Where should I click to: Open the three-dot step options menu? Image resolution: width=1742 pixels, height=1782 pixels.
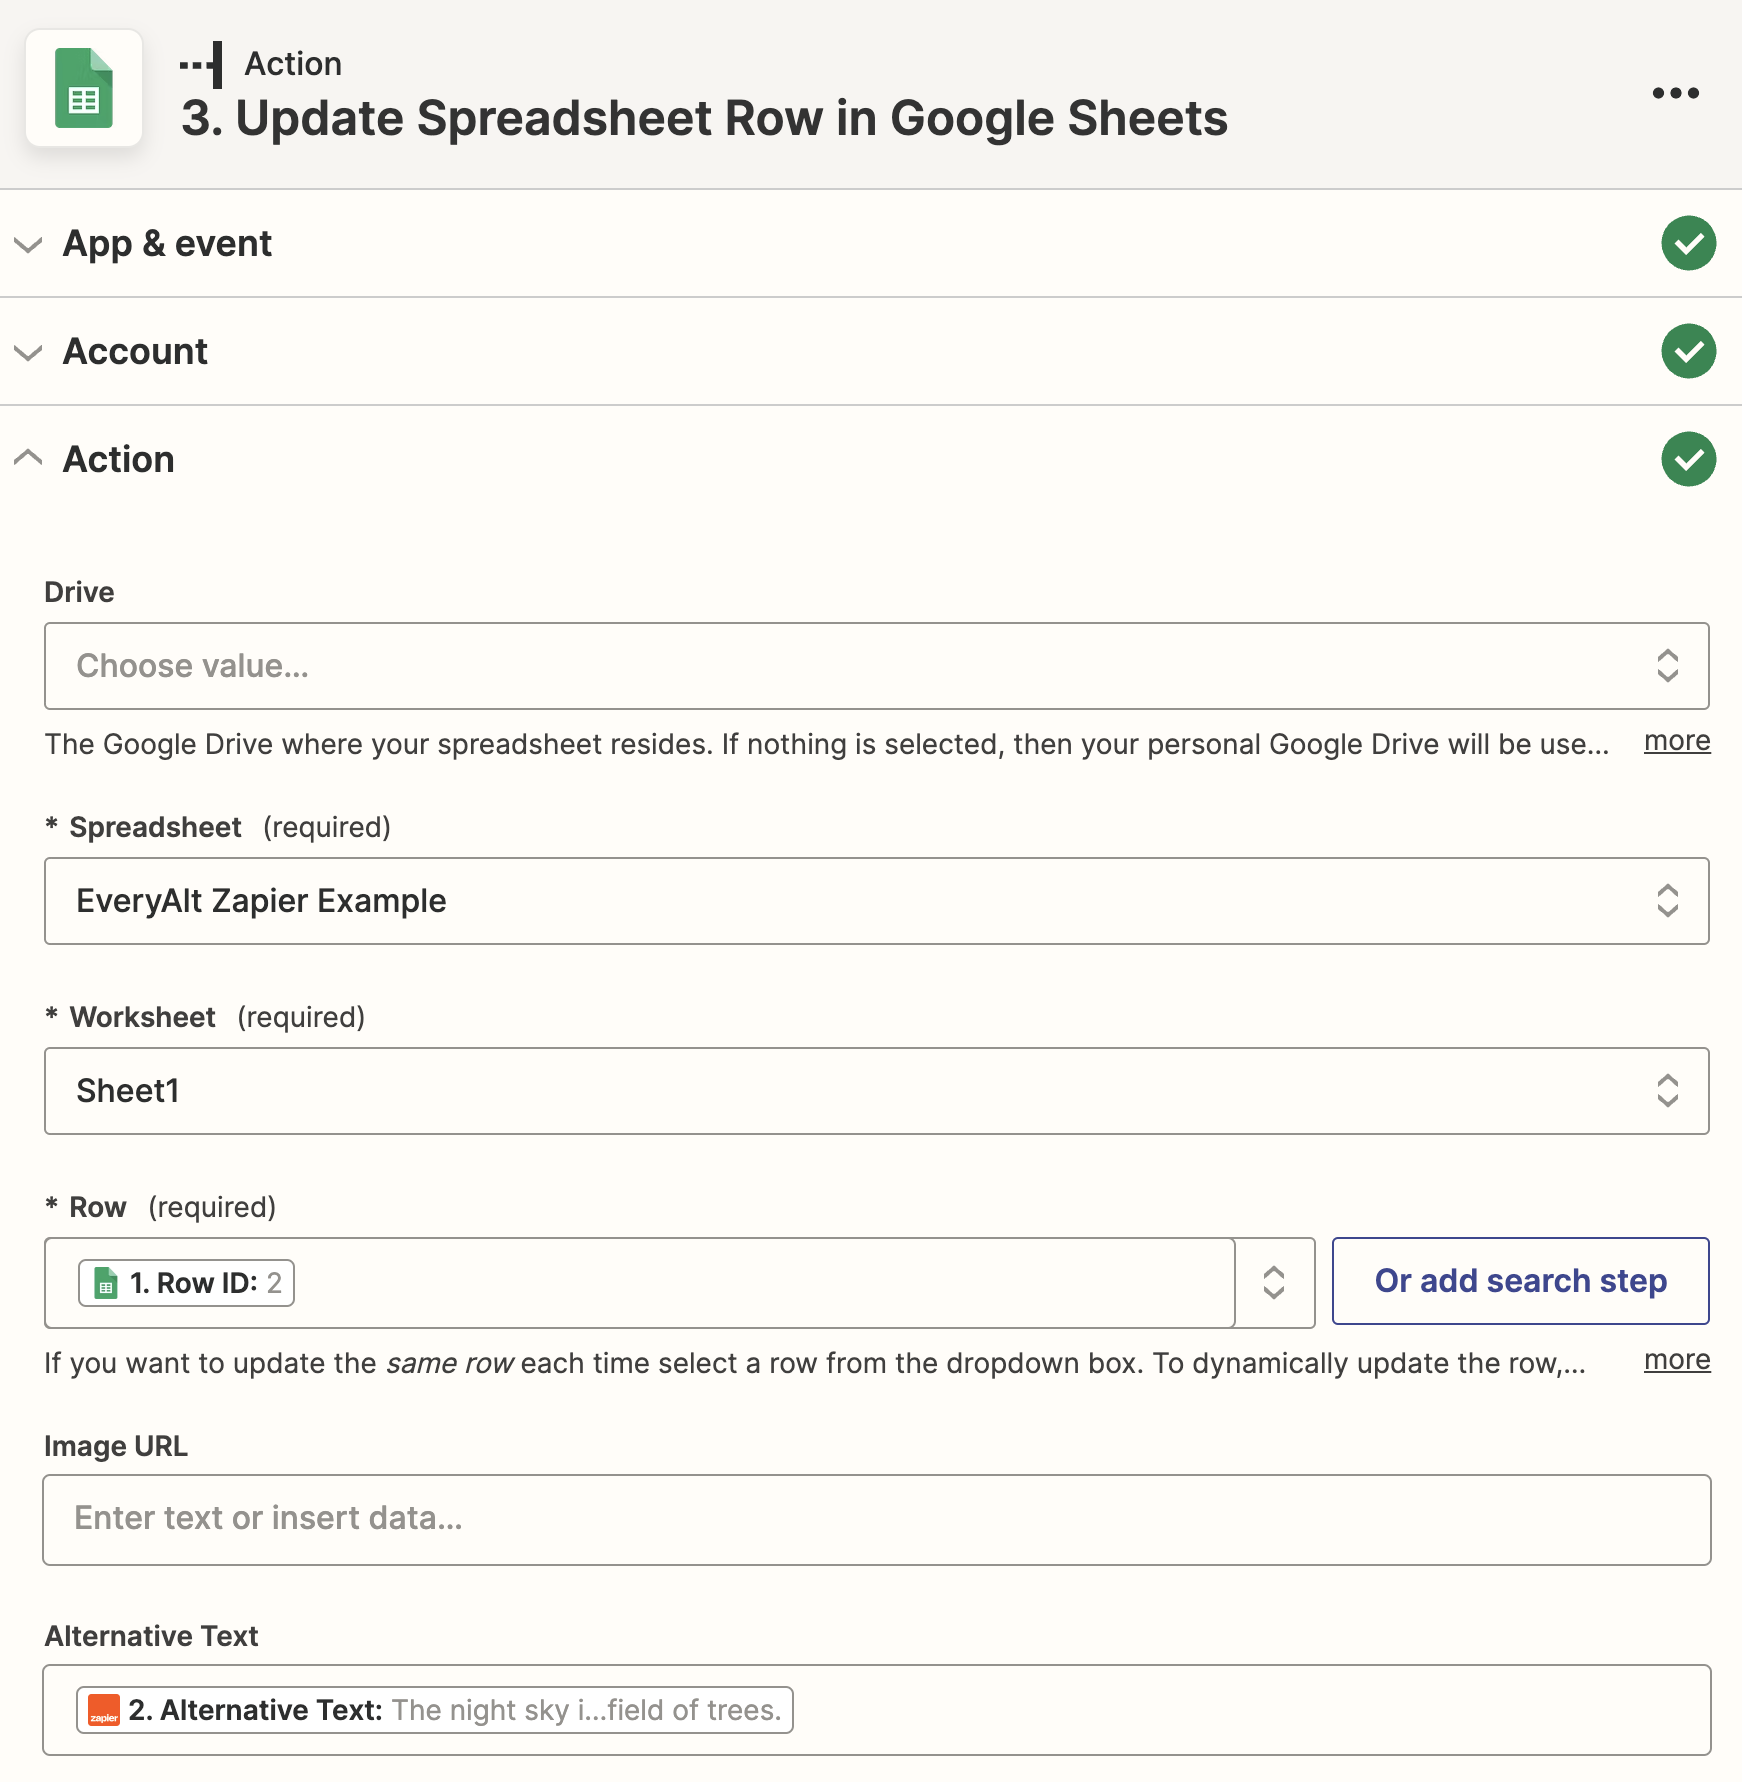point(1675,93)
